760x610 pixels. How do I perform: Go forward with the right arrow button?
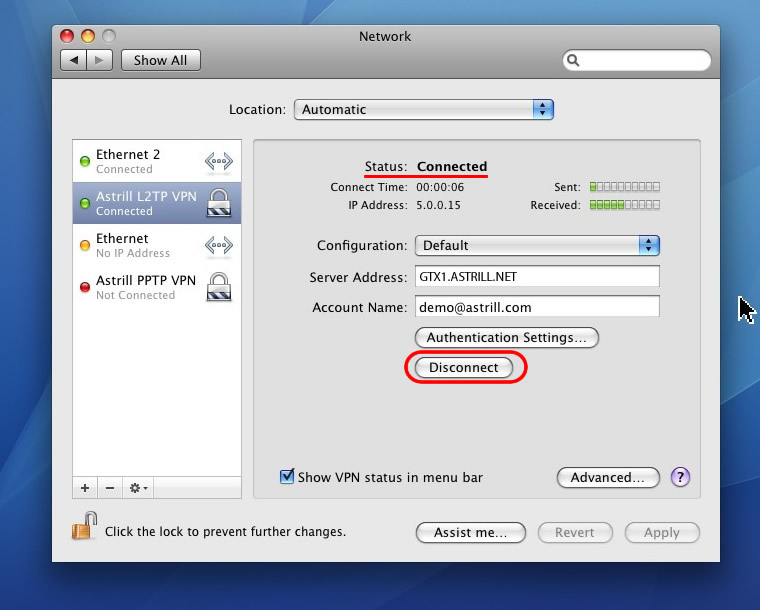100,60
